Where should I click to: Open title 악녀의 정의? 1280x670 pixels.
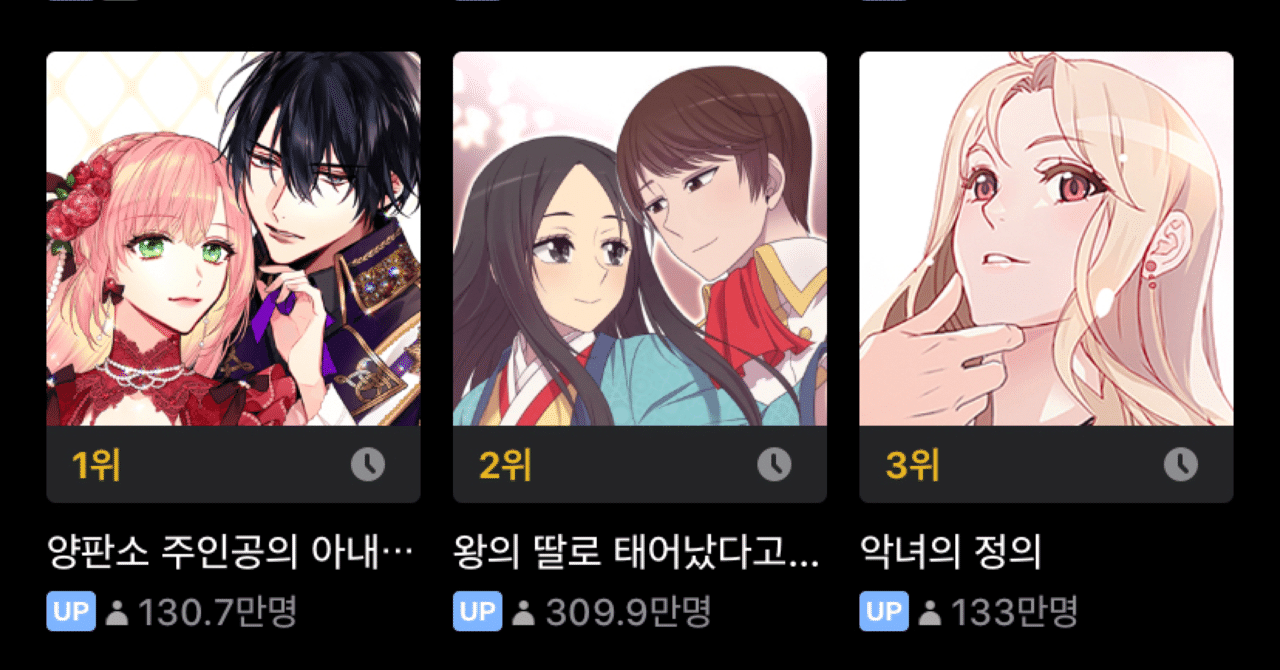[951, 551]
